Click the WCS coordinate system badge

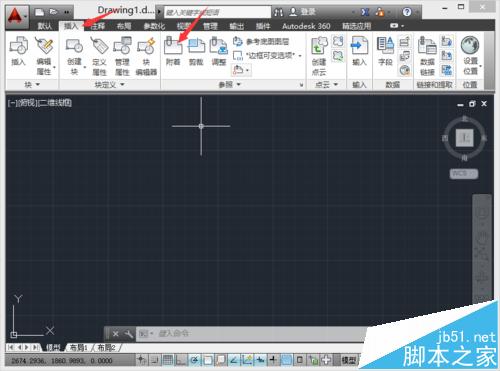click(x=464, y=173)
